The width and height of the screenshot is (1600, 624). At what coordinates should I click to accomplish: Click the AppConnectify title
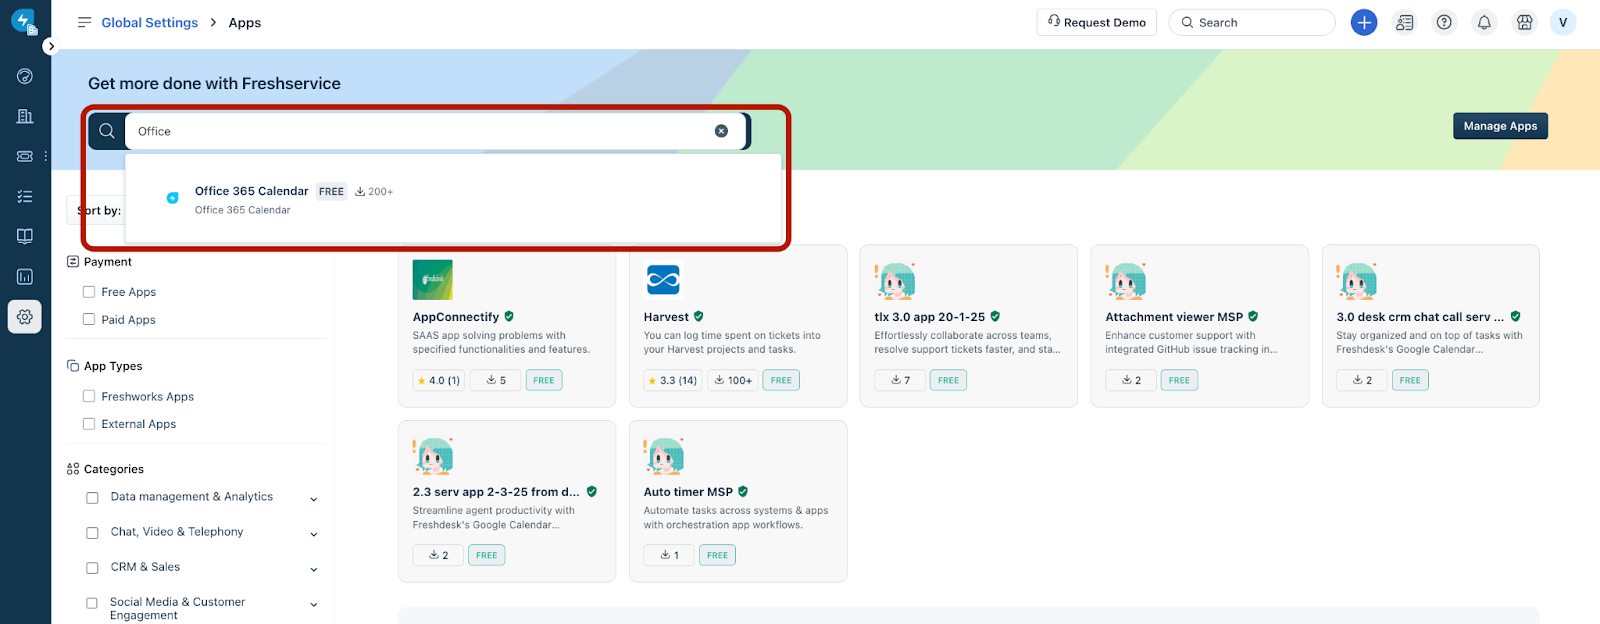point(456,317)
